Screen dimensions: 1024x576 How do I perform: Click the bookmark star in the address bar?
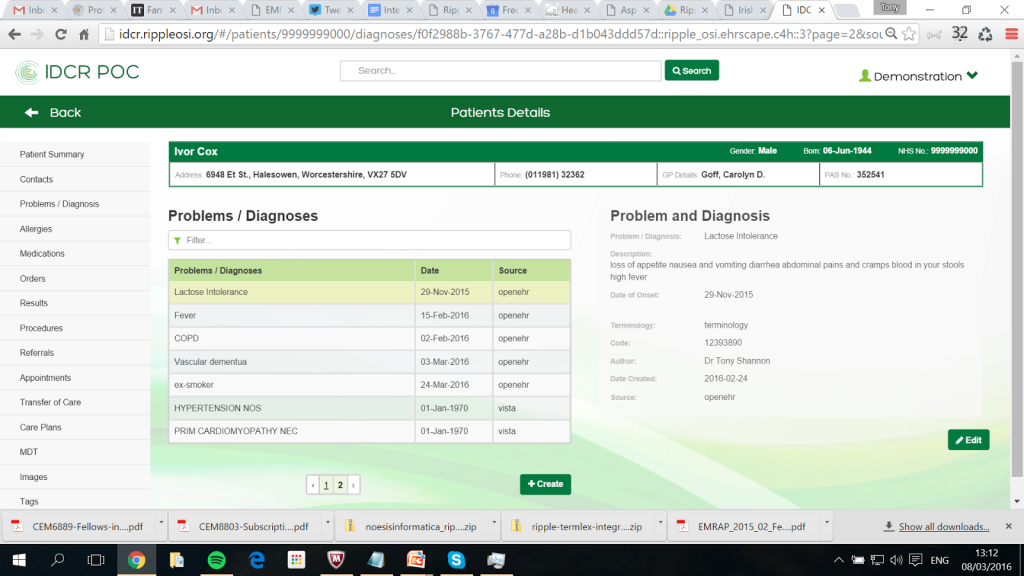(x=908, y=33)
